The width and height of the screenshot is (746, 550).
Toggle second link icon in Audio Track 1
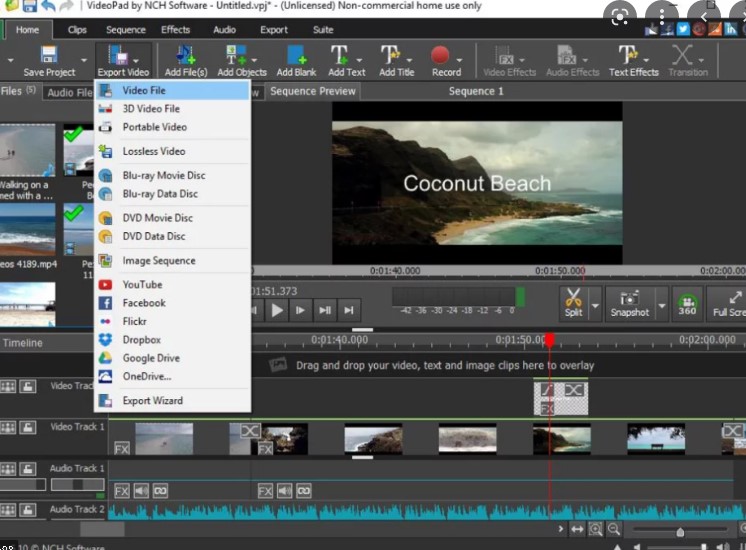tap(304, 491)
